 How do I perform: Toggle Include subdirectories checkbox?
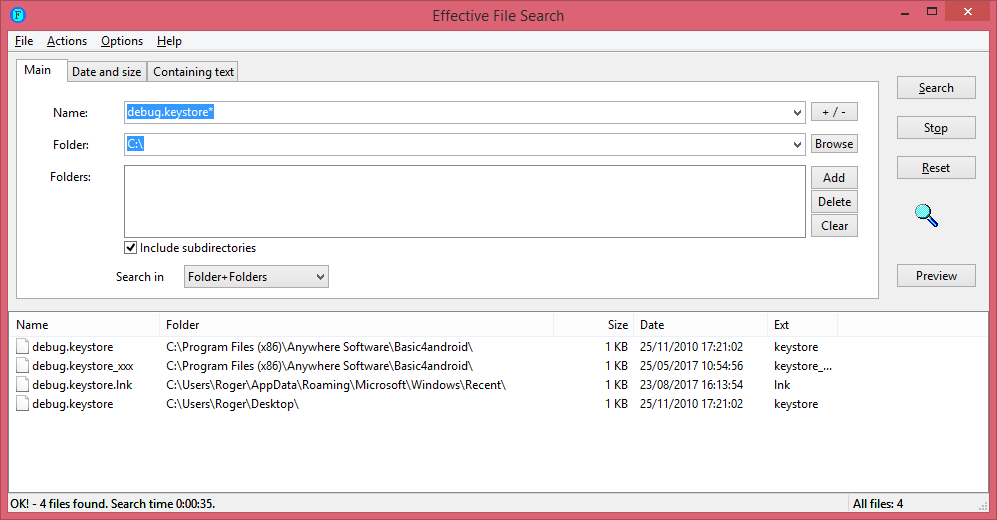coord(131,248)
